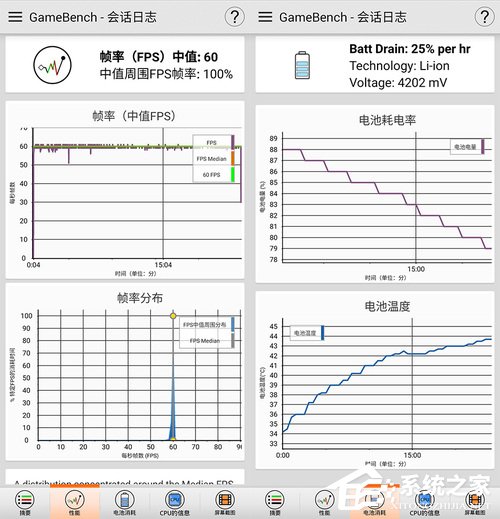Select yellow peak marker on distribution chart
This screenshot has height=519, width=500.
coord(173,316)
